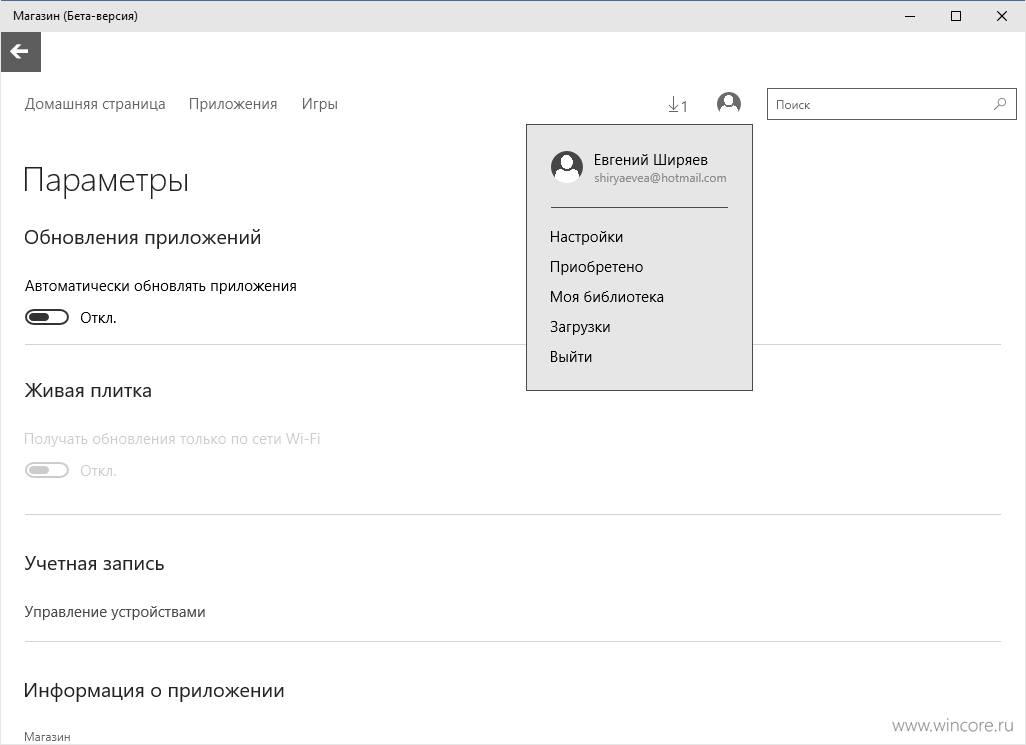
Task: Click Учетная запись section heading
Action: [94, 564]
